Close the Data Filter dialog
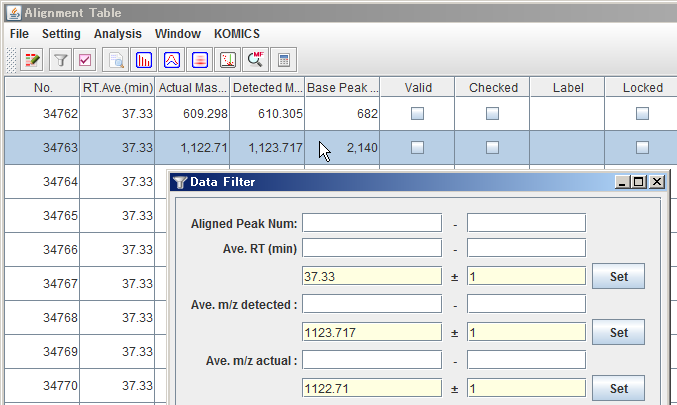The height and width of the screenshot is (405, 677). tap(657, 182)
